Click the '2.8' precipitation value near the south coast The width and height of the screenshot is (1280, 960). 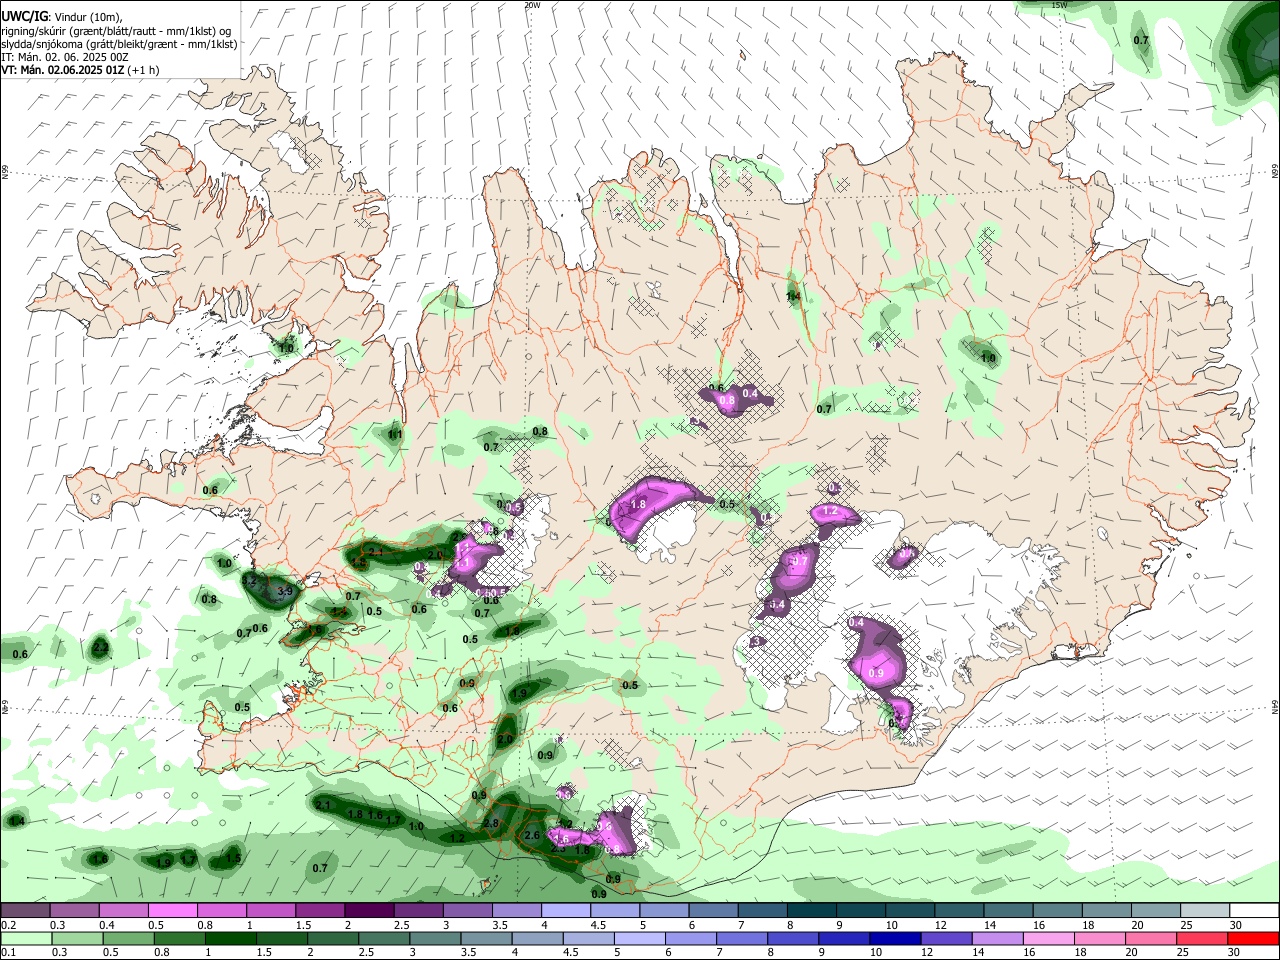click(x=491, y=823)
